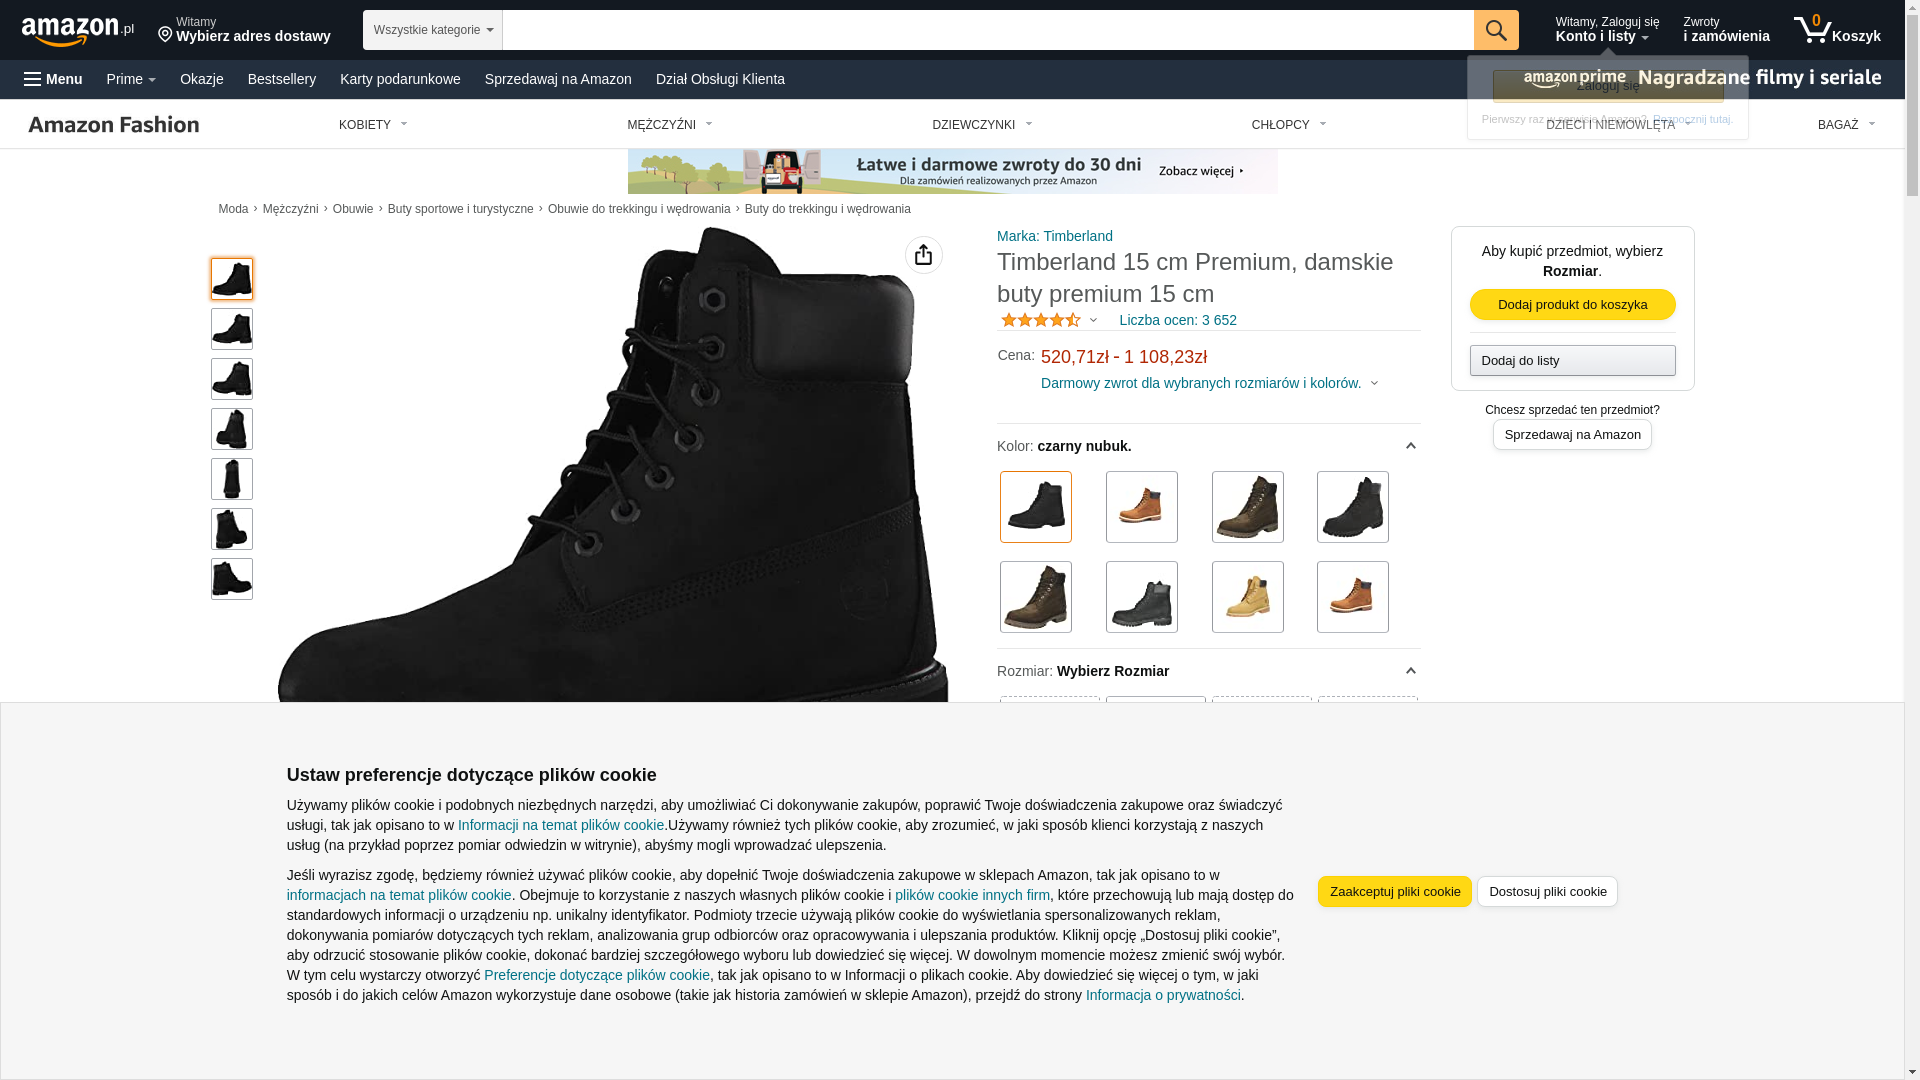Open the Okazje nav item
The height and width of the screenshot is (1080, 1920).
tap(201, 79)
